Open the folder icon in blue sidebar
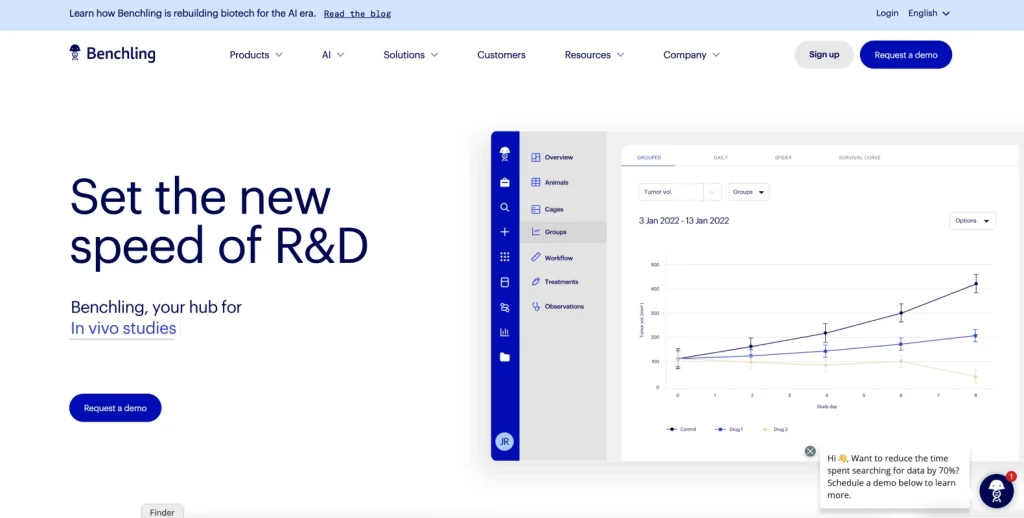The width and height of the screenshot is (1024, 518). [505, 357]
